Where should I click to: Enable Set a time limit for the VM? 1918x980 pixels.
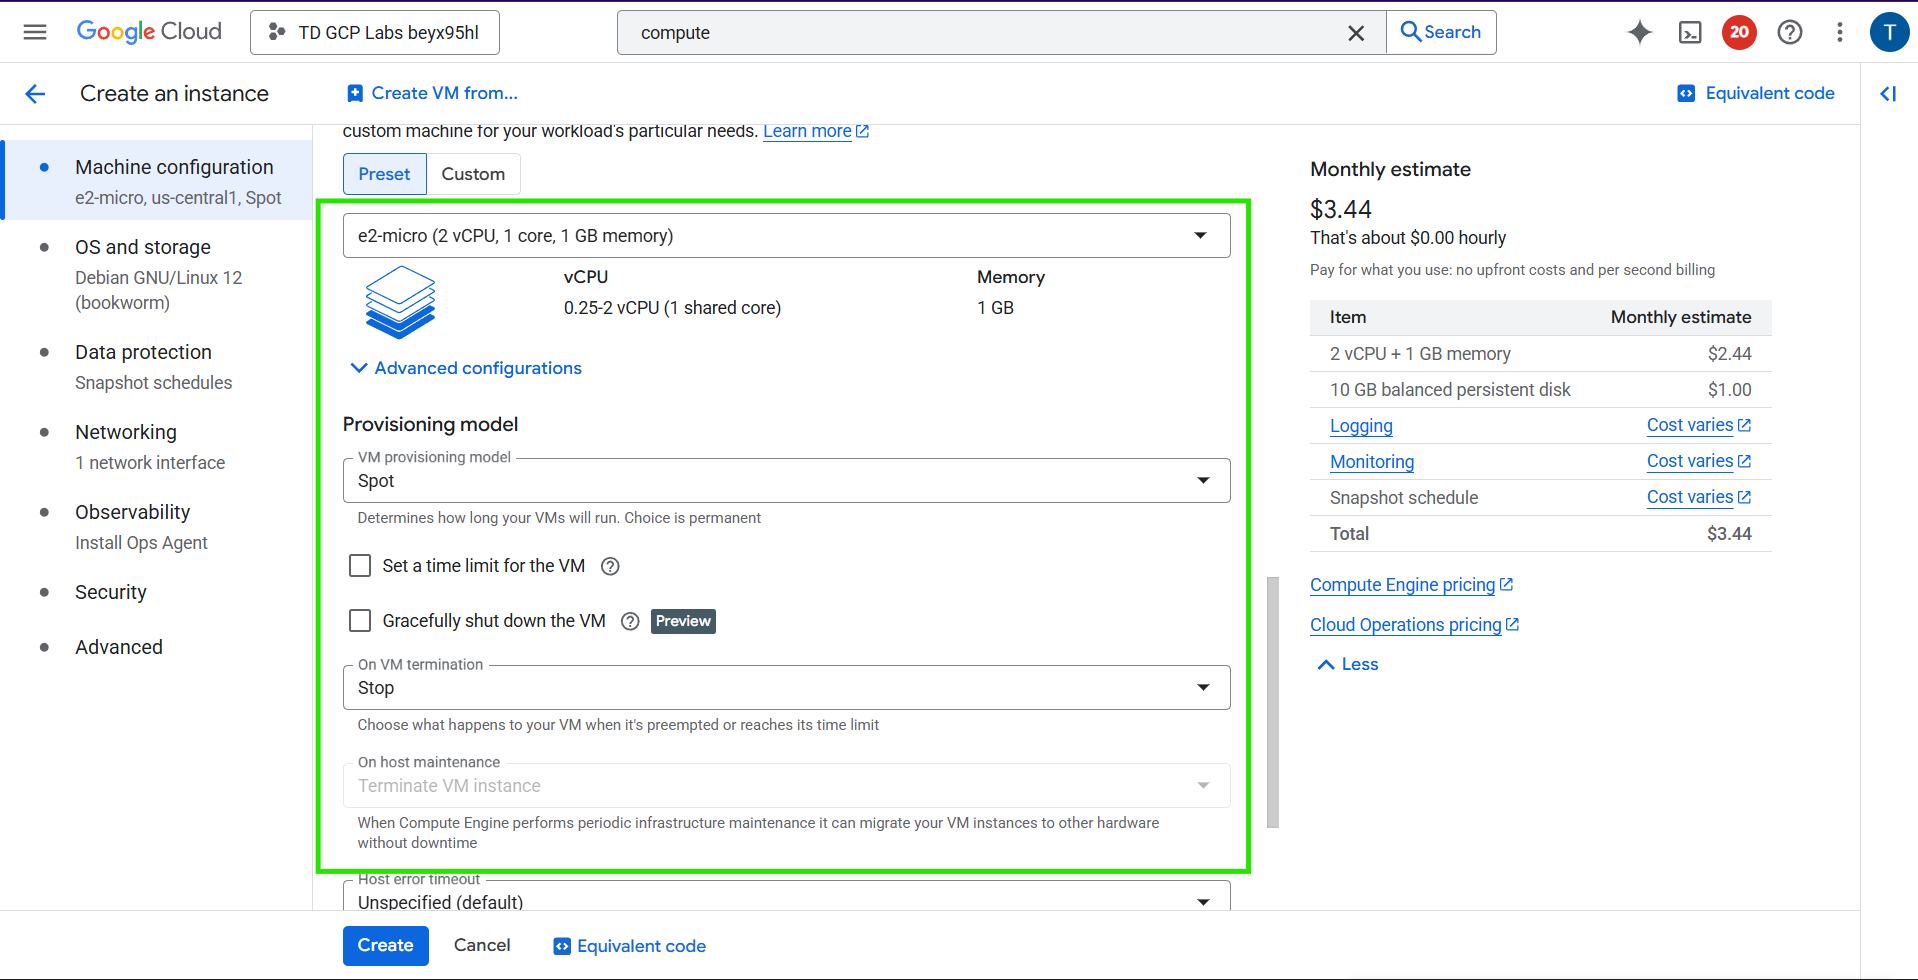tap(360, 566)
